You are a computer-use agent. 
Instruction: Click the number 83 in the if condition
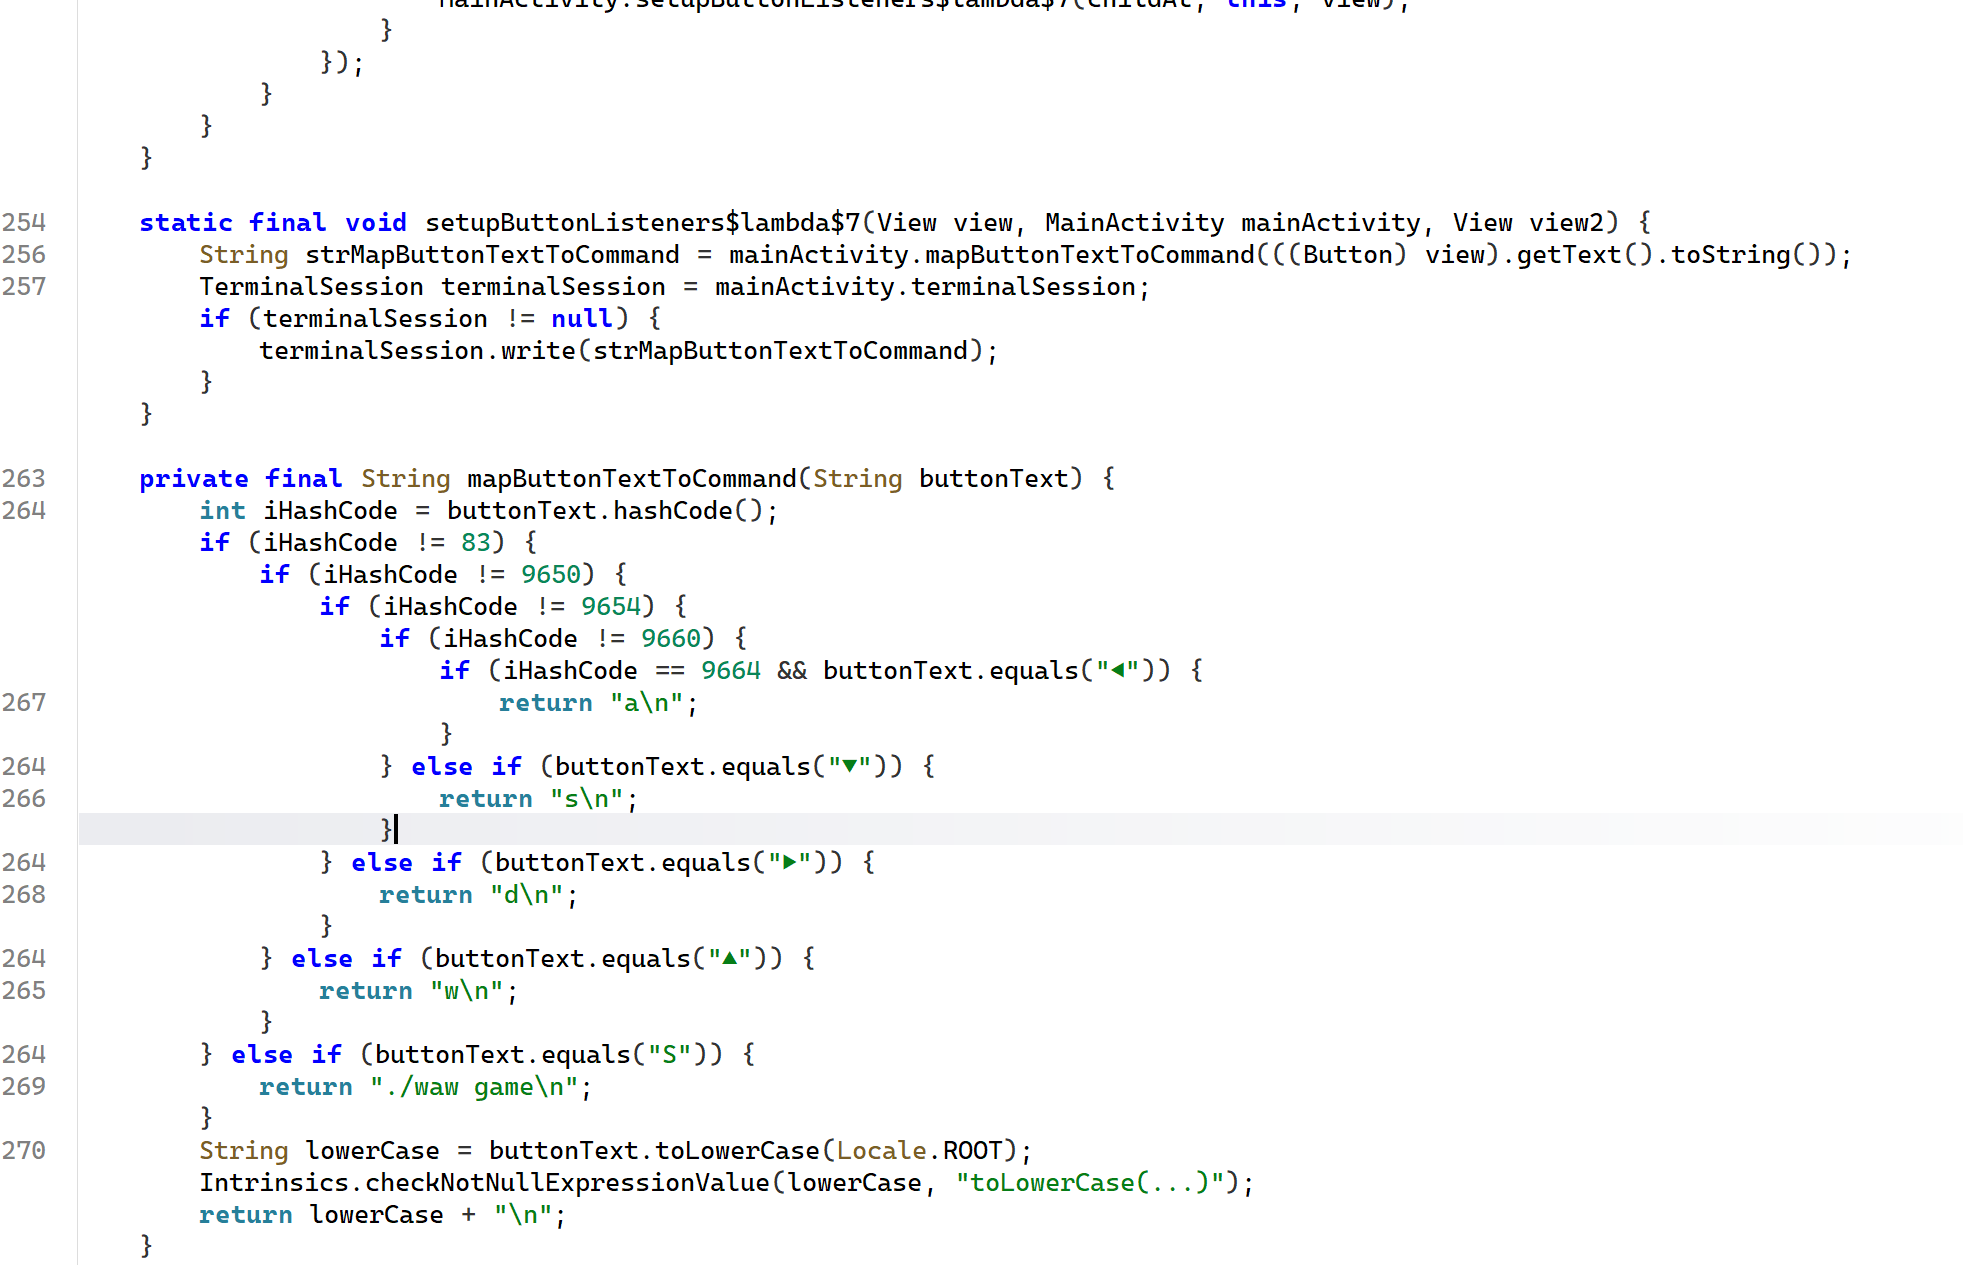coord(475,543)
